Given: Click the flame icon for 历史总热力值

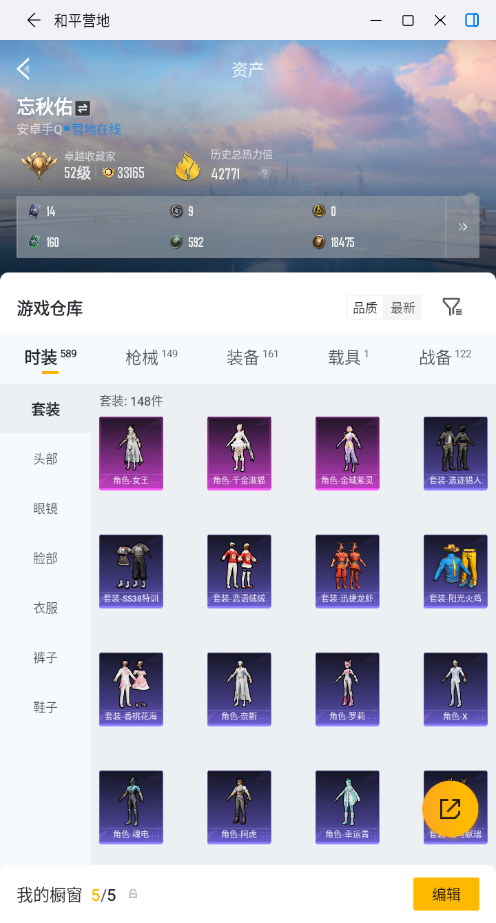Looking at the screenshot, I should [188, 166].
